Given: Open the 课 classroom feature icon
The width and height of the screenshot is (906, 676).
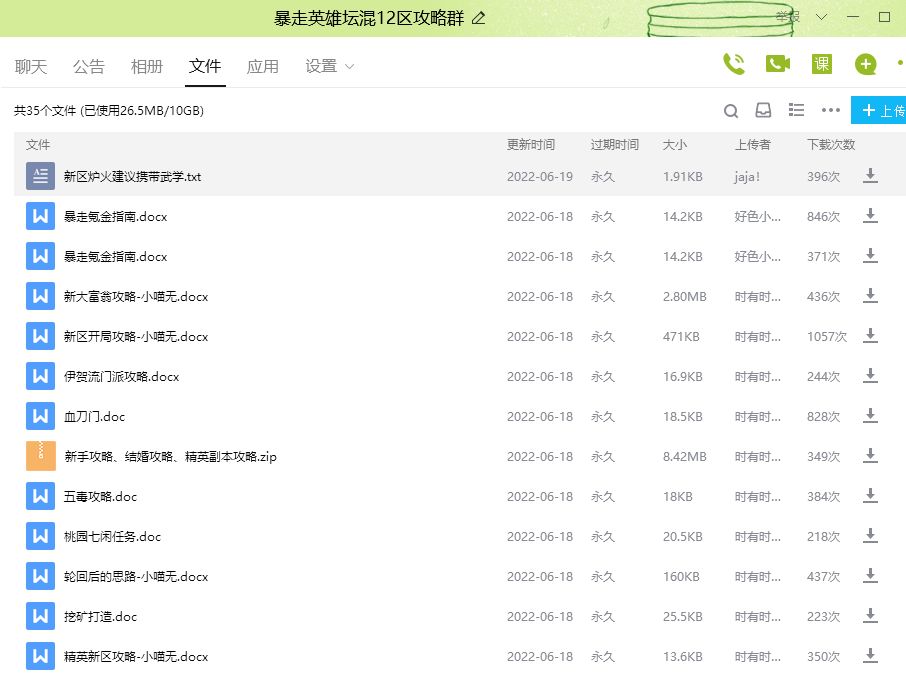Looking at the screenshot, I should (x=821, y=64).
